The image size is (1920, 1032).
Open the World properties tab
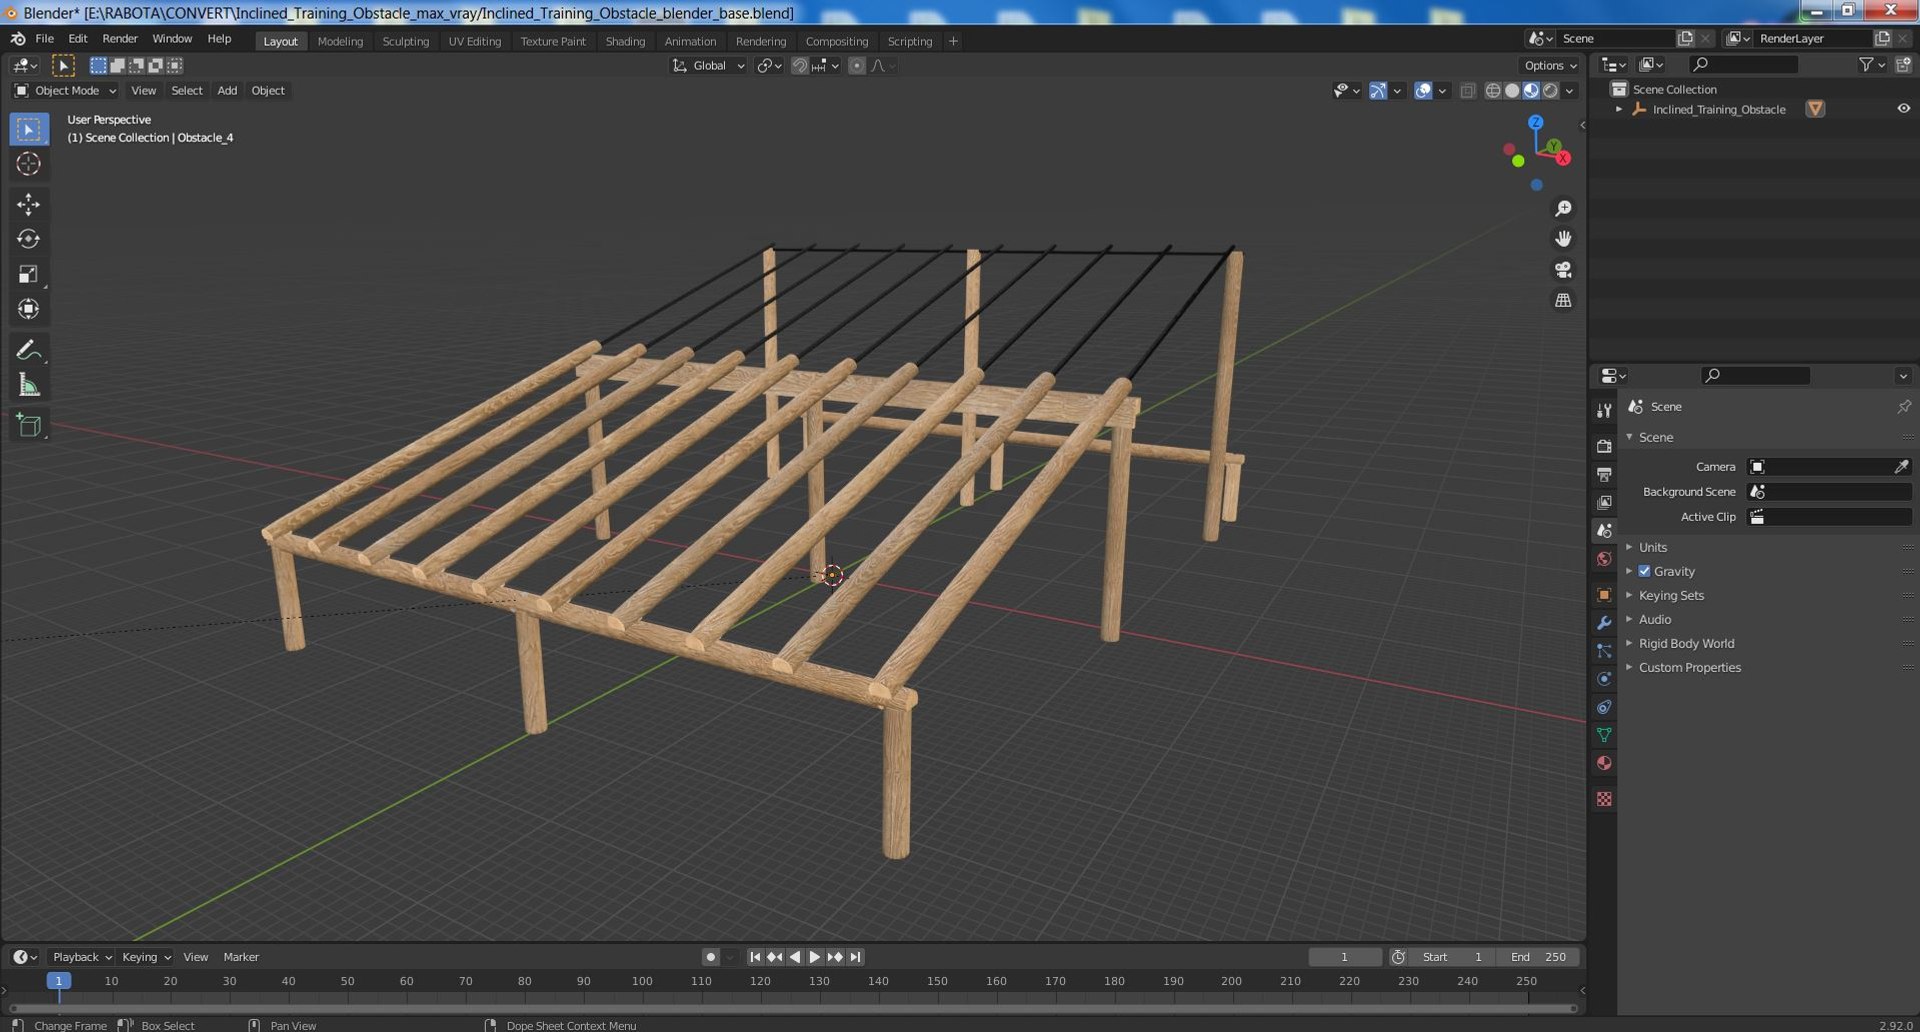pyautogui.click(x=1604, y=559)
